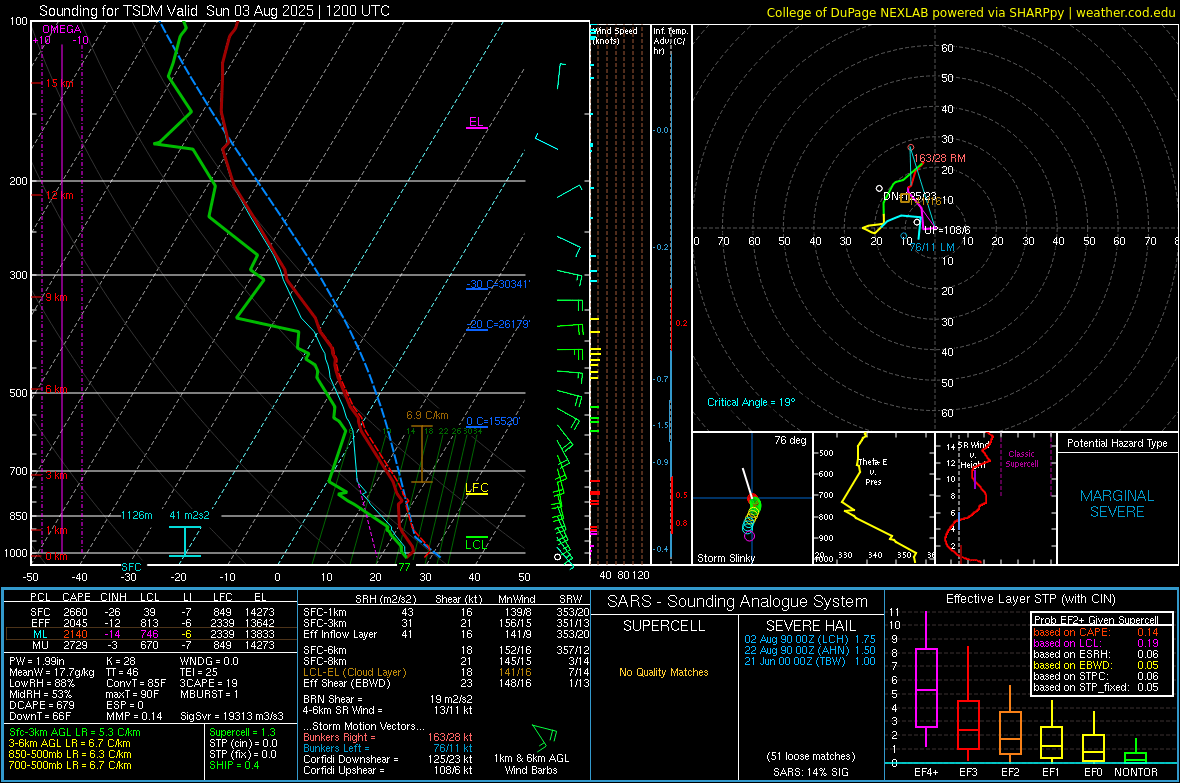
Task: Click the green NONTOR box plot label
Action: pyautogui.click(x=1136, y=772)
